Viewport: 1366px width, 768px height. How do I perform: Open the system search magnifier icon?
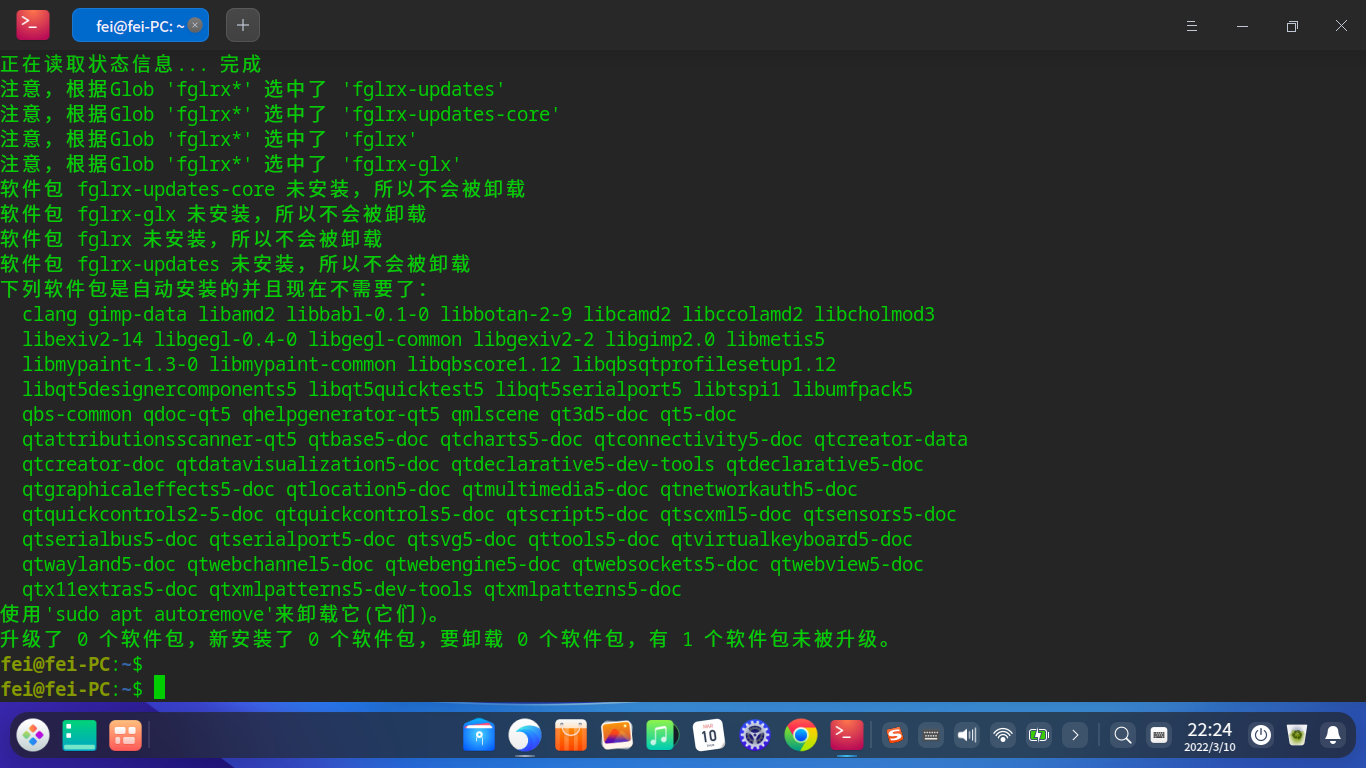(x=1122, y=735)
